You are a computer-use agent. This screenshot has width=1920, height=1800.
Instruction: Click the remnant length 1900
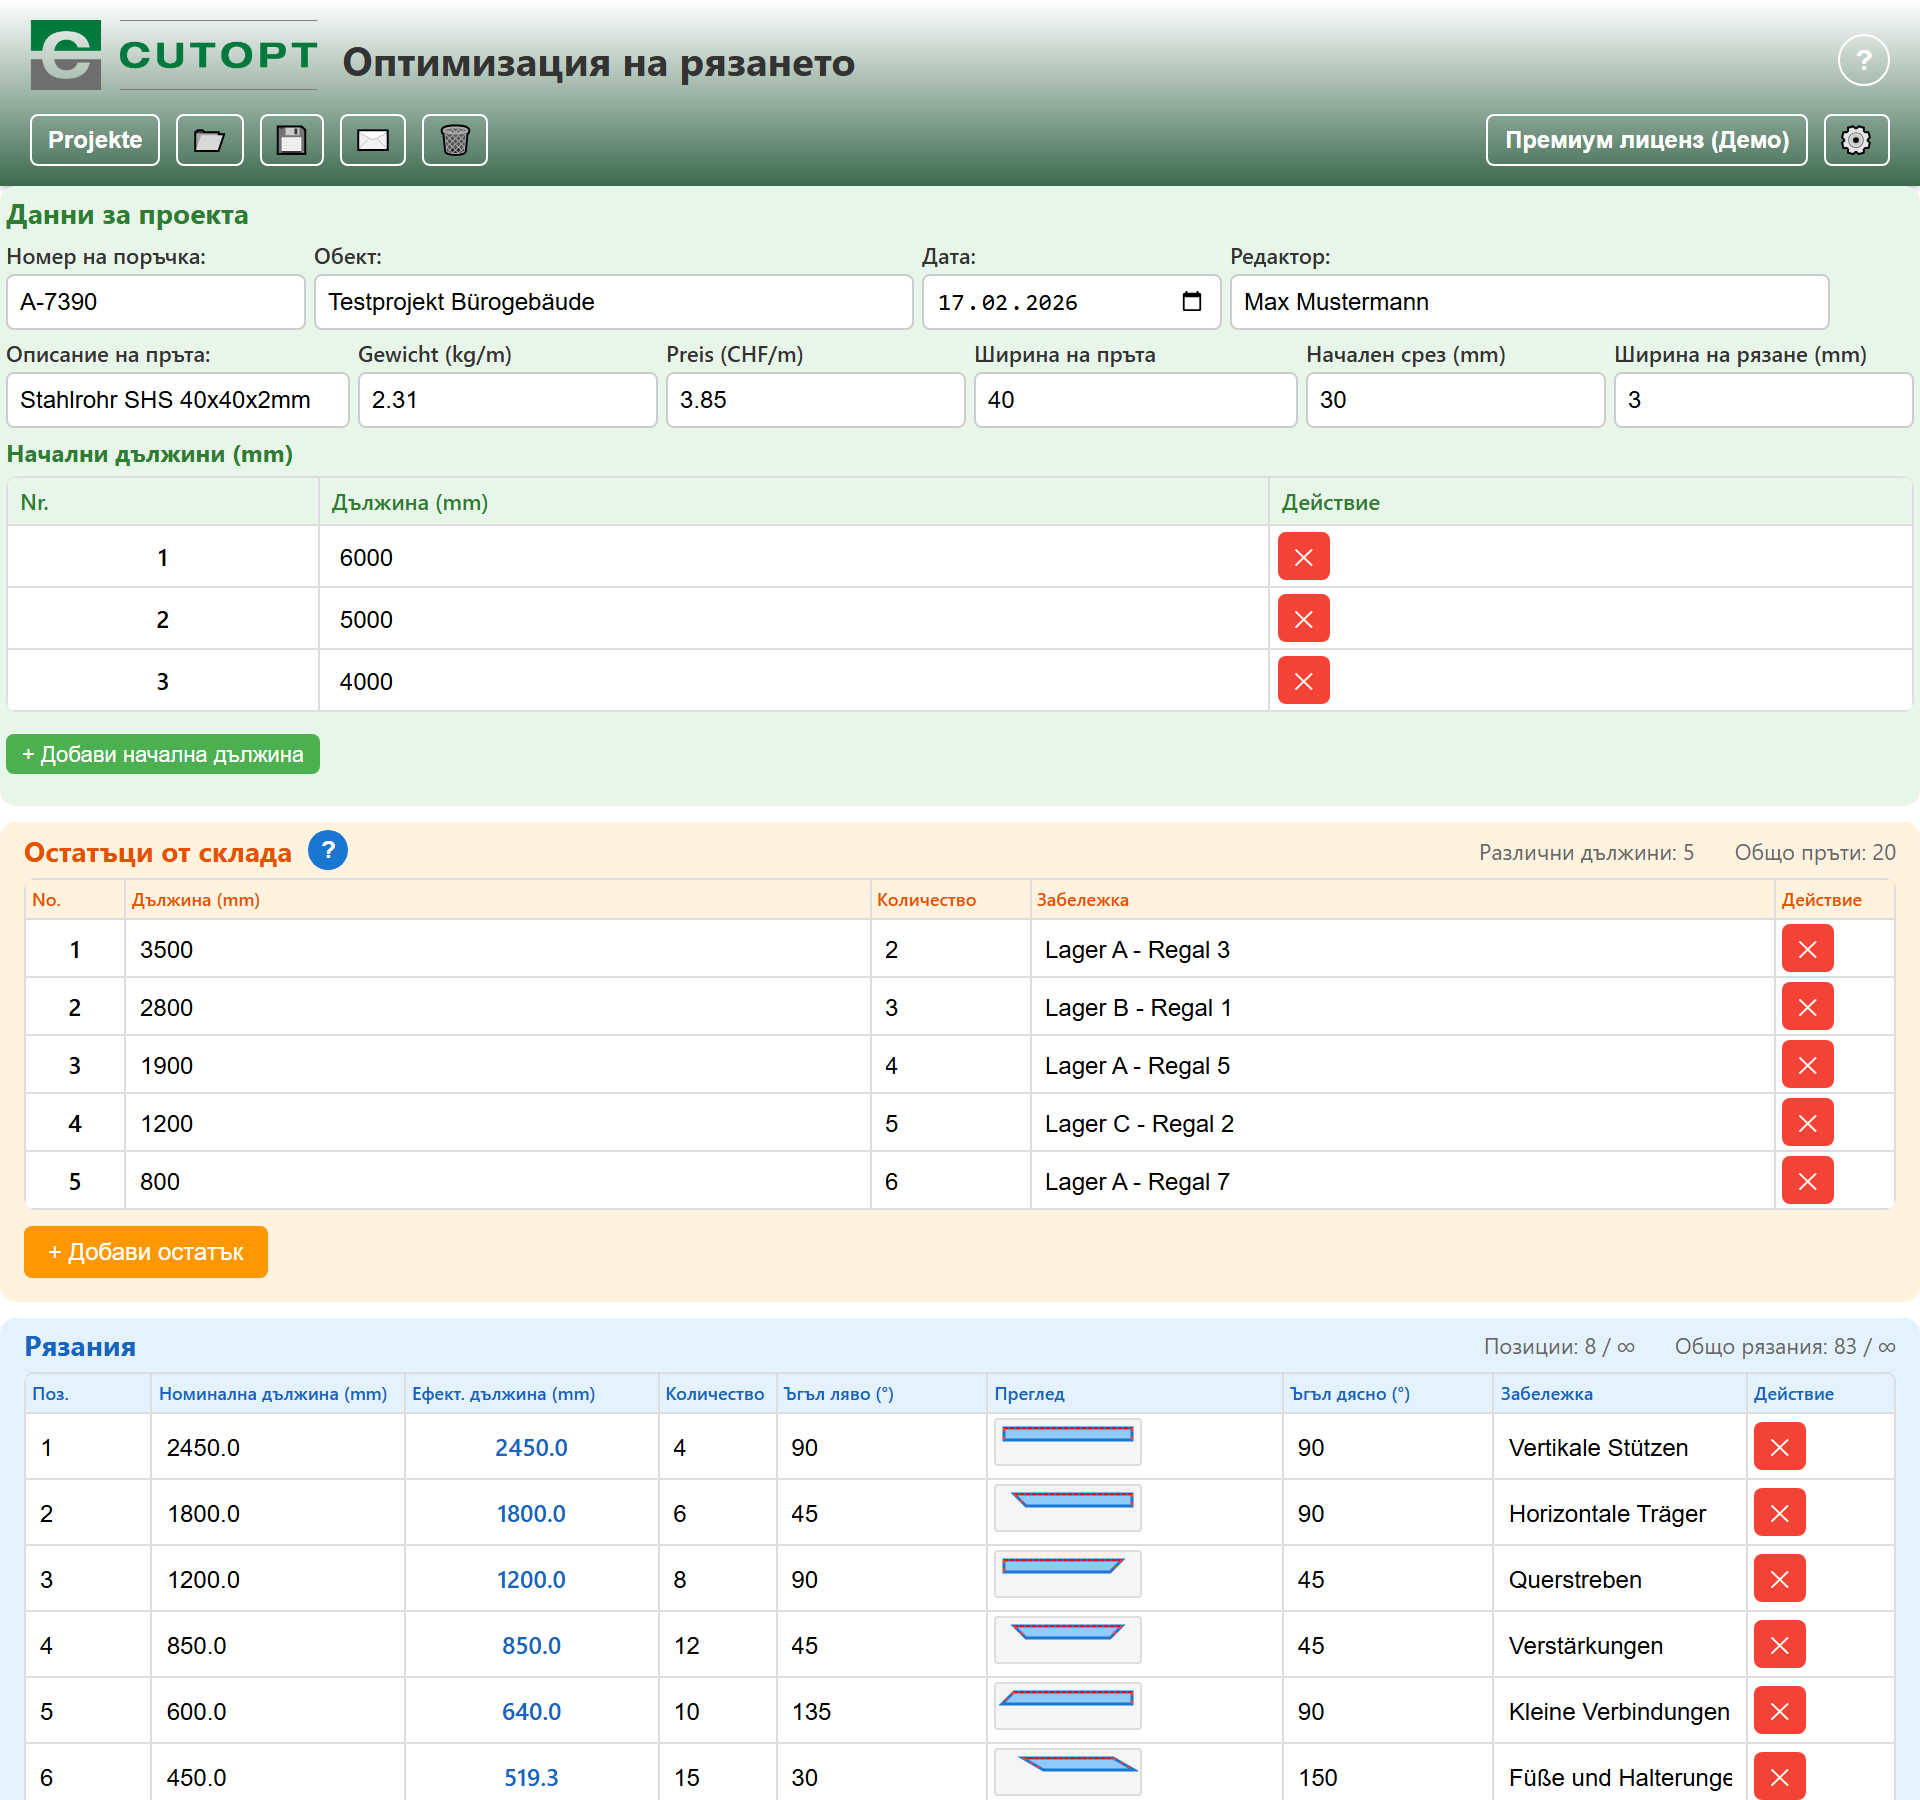tap(166, 1065)
